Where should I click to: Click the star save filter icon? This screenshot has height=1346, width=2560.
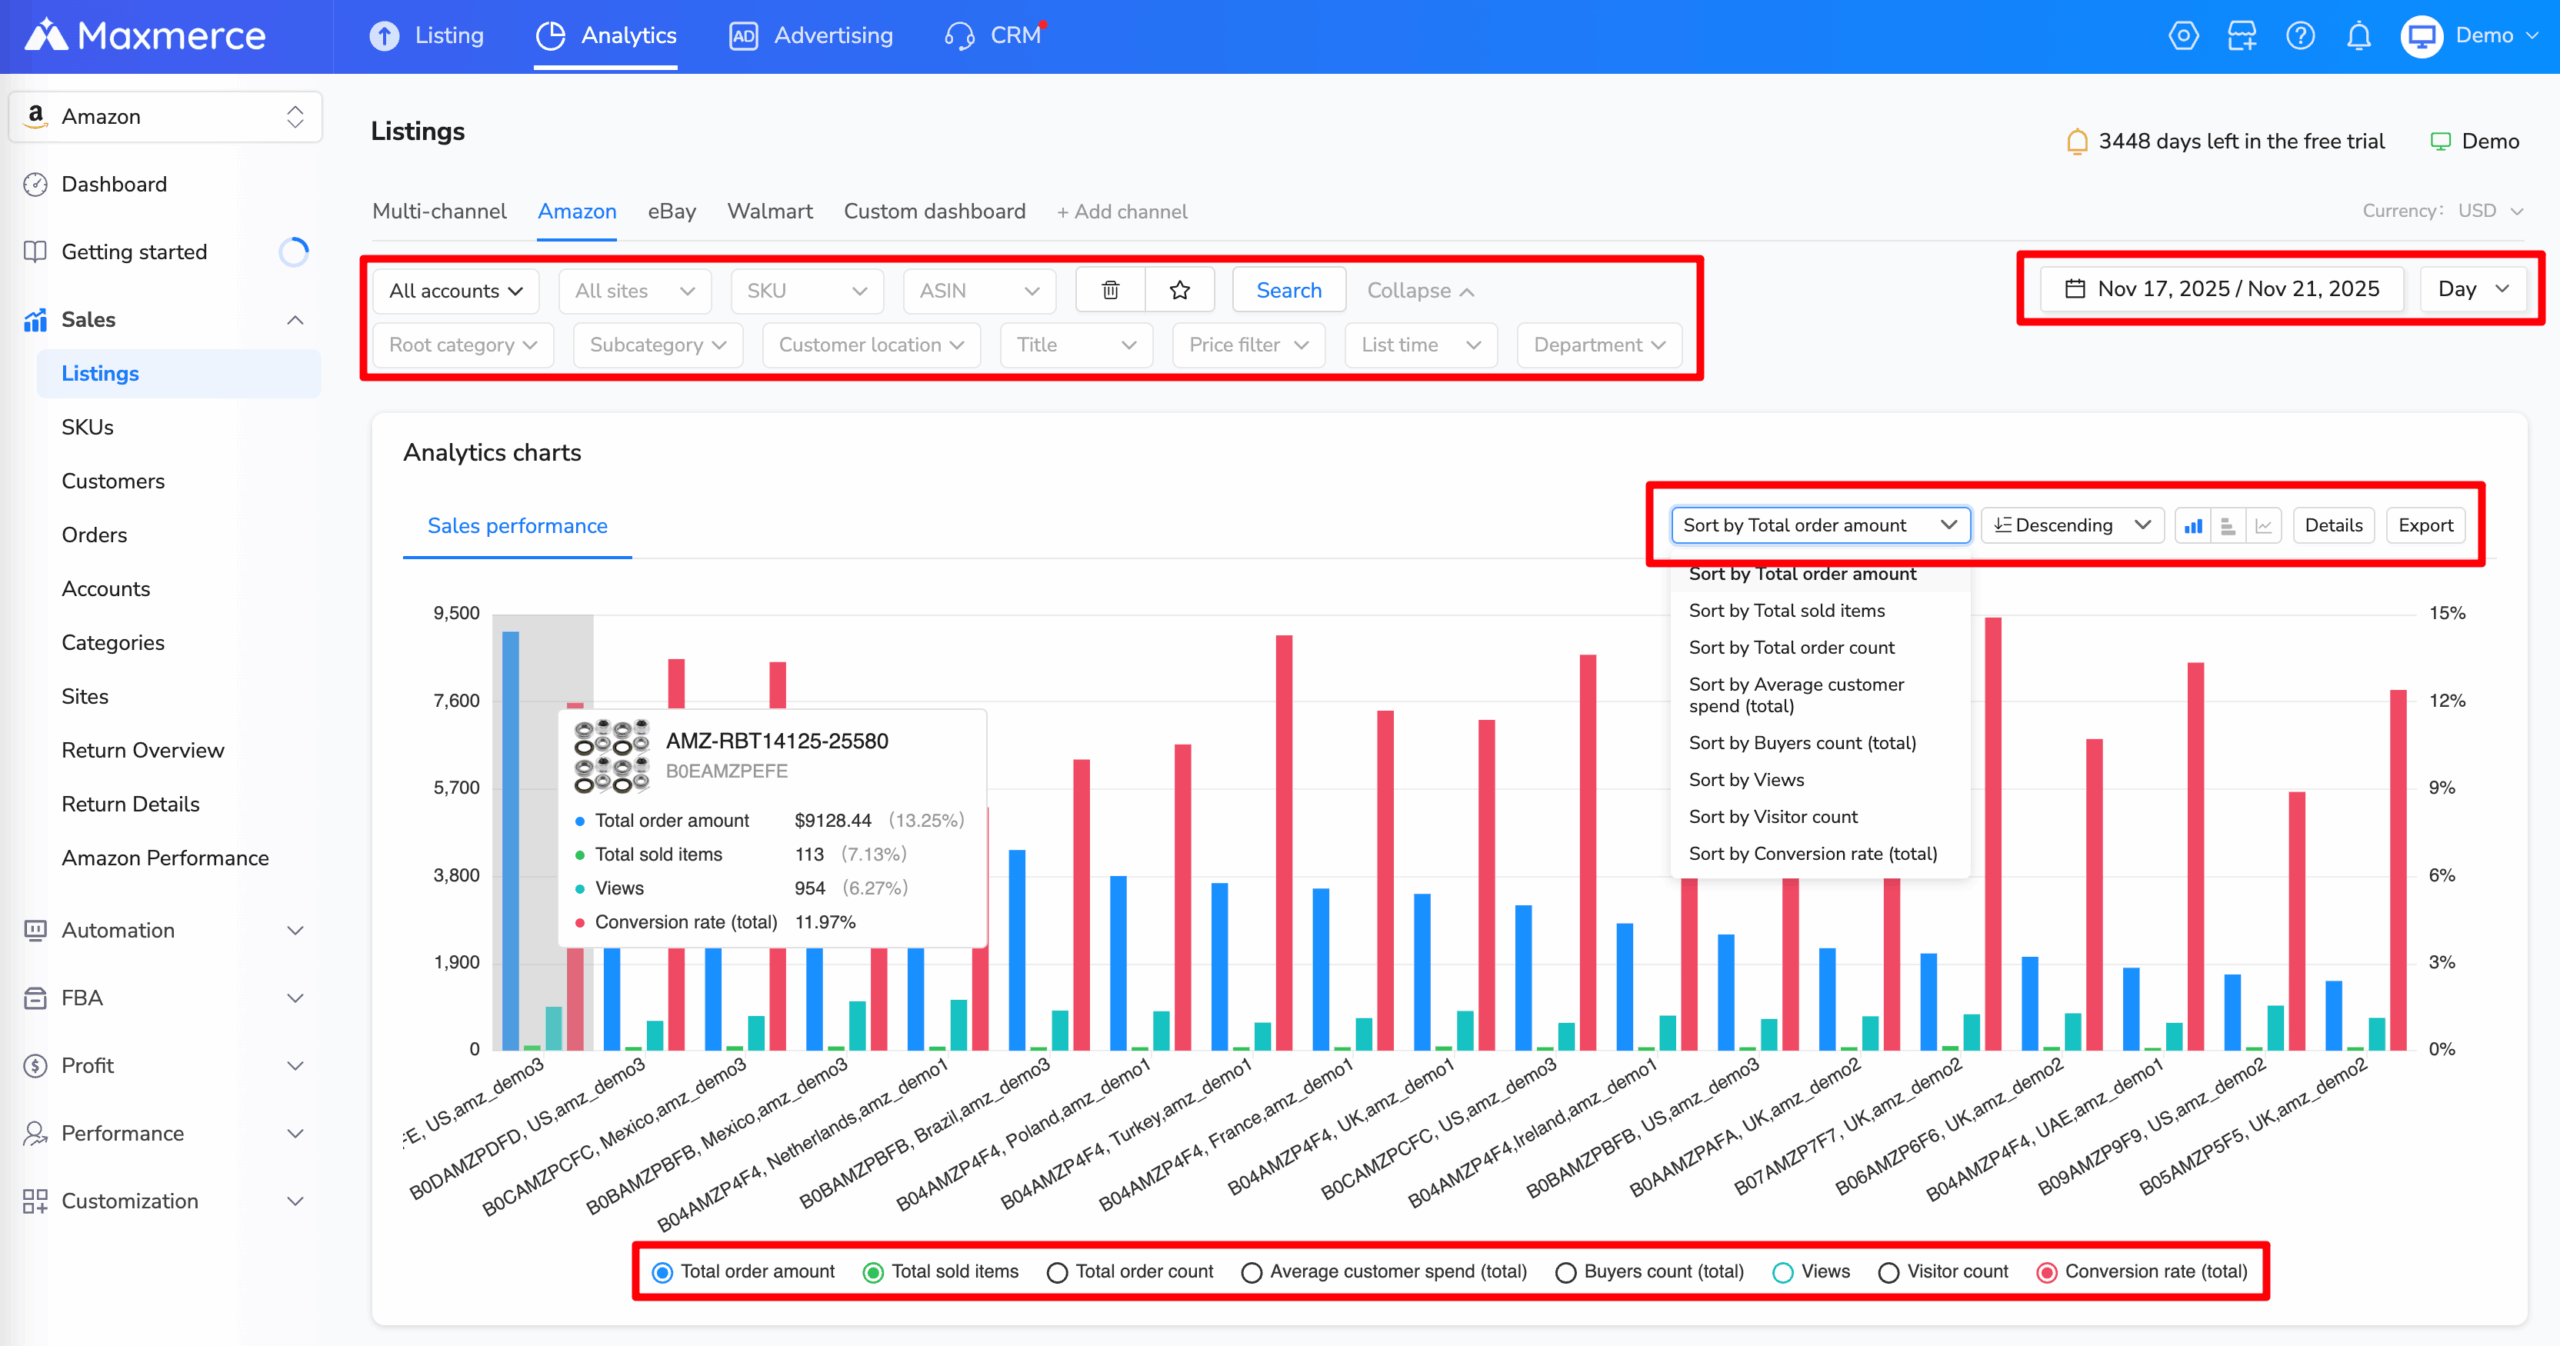pyautogui.click(x=1180, y=290)
